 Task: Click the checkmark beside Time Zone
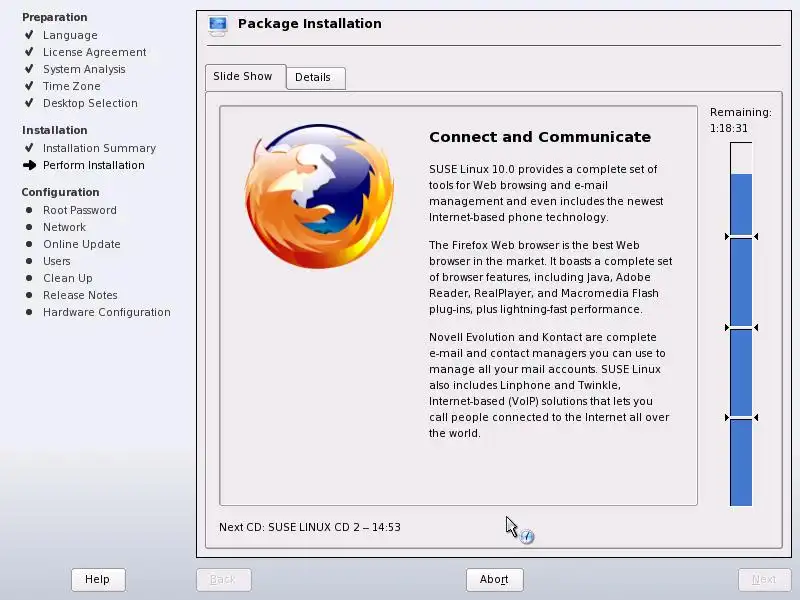coord(29,86)
